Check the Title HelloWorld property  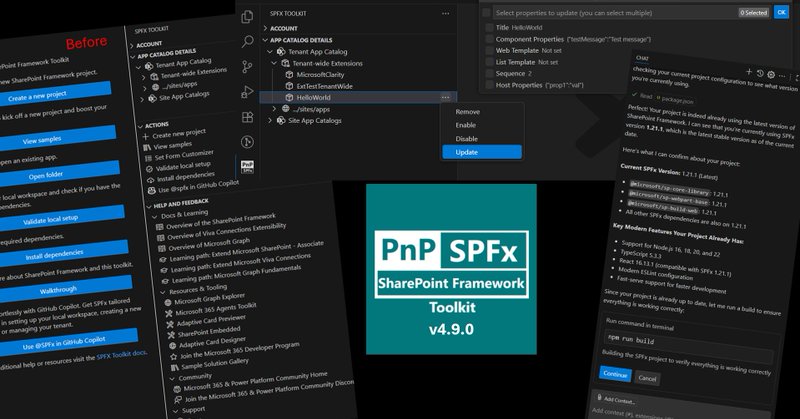490,28
